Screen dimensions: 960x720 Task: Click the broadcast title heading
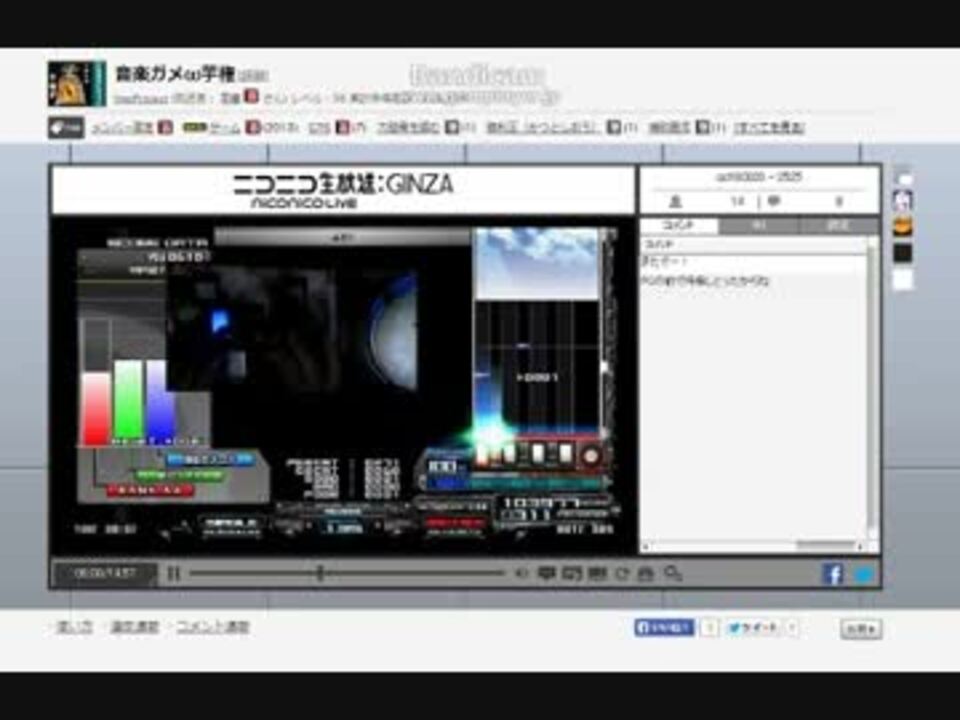click(175, 75)
